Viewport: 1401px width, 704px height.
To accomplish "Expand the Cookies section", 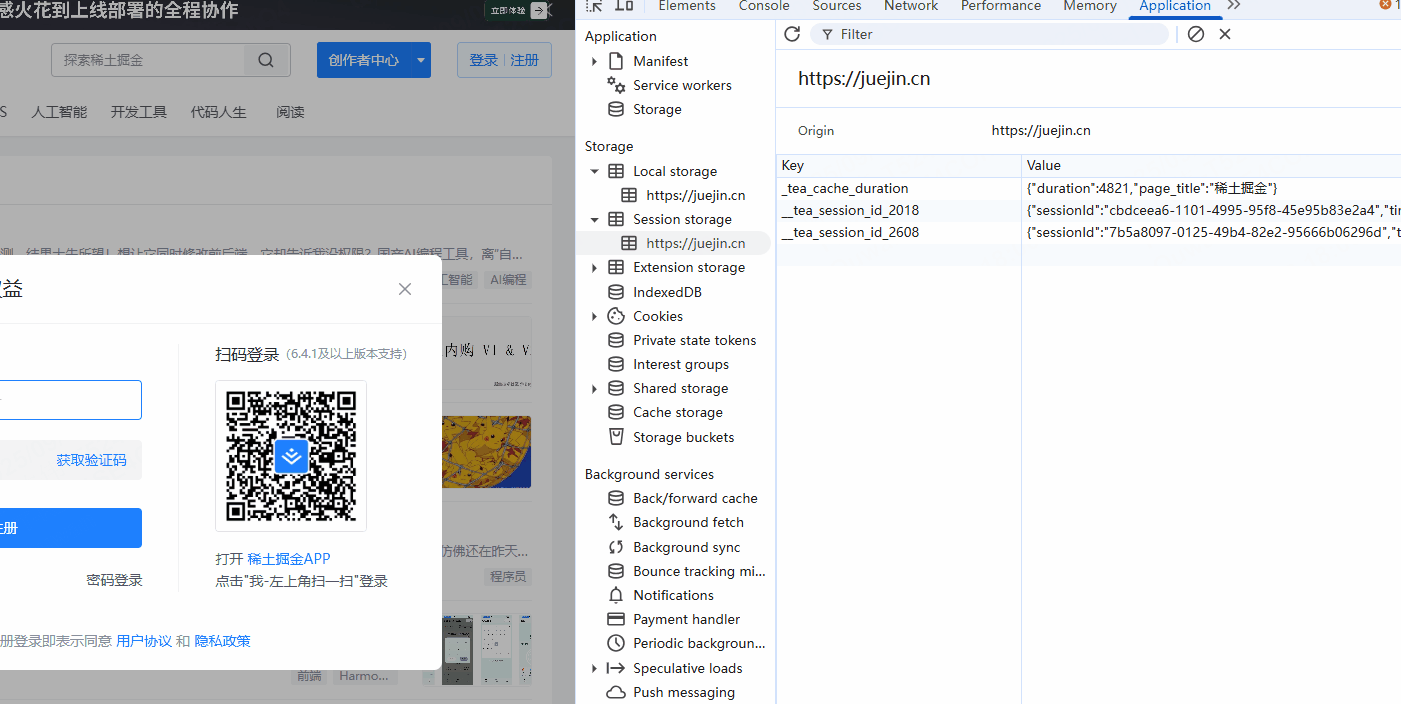I will click(x=594, y=315).
